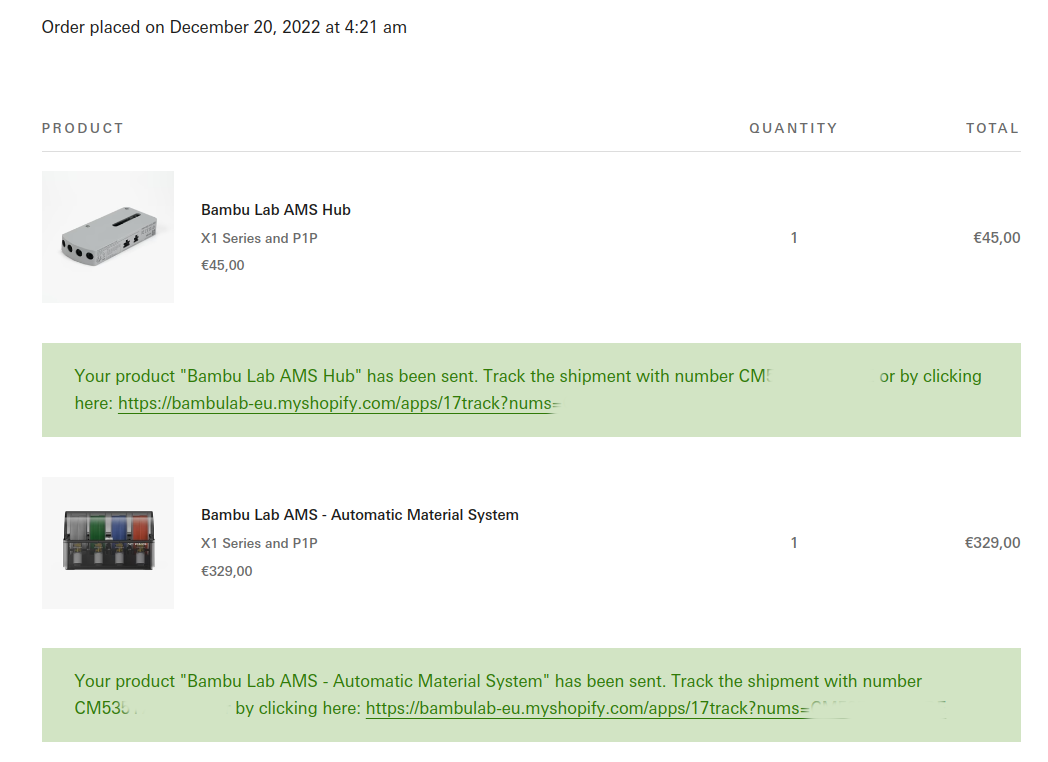Click the €45,00 amount in the Total column
The width and height of the screenshot is (1048, 762).
996,238
